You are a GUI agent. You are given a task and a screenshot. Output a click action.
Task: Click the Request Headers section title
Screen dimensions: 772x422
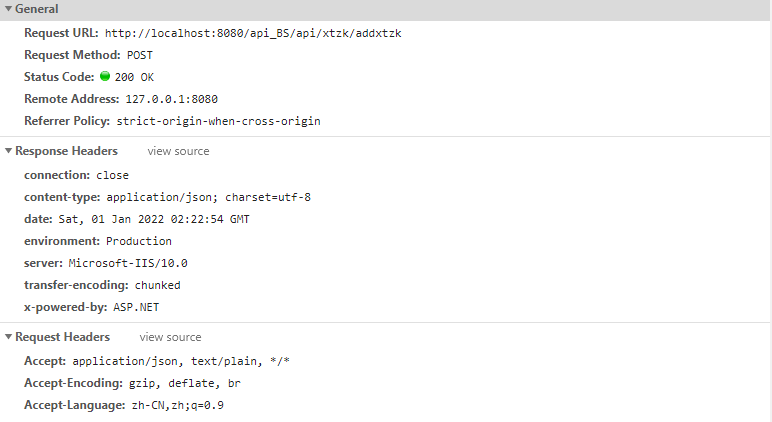[x=63, y=337]
